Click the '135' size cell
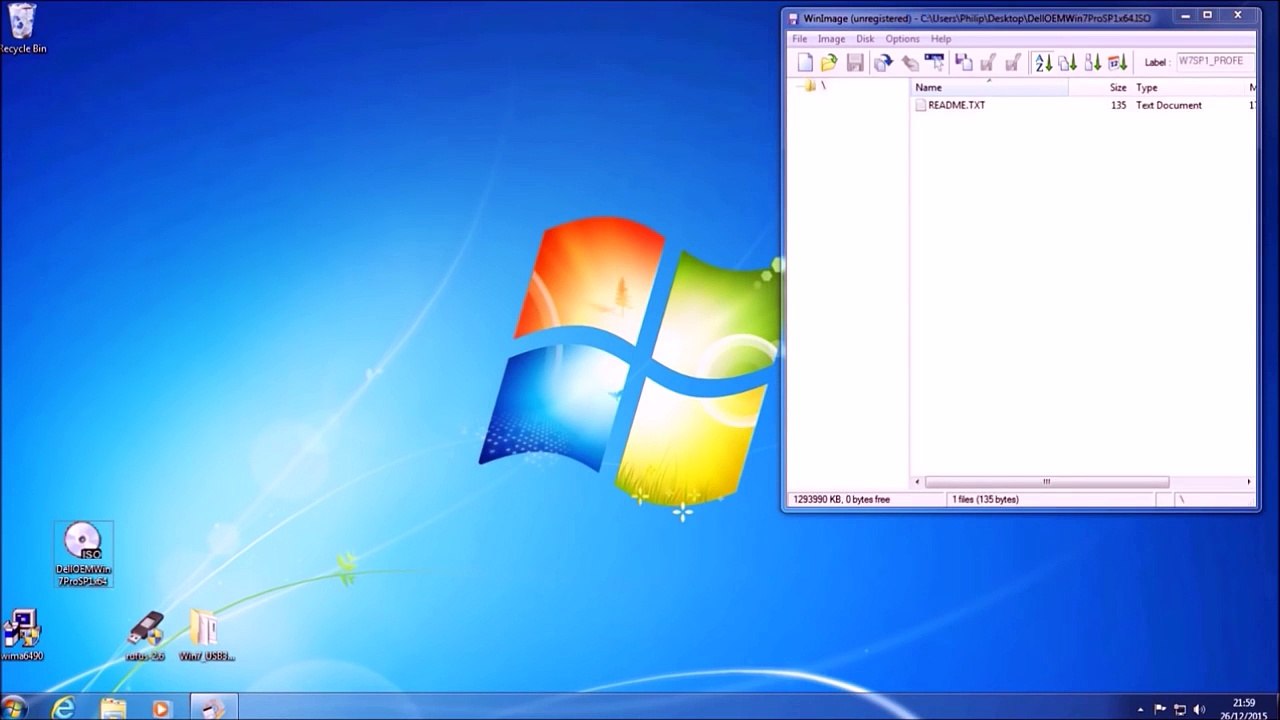This screenshot has width=1280, height=720. tap(1118, 105)
